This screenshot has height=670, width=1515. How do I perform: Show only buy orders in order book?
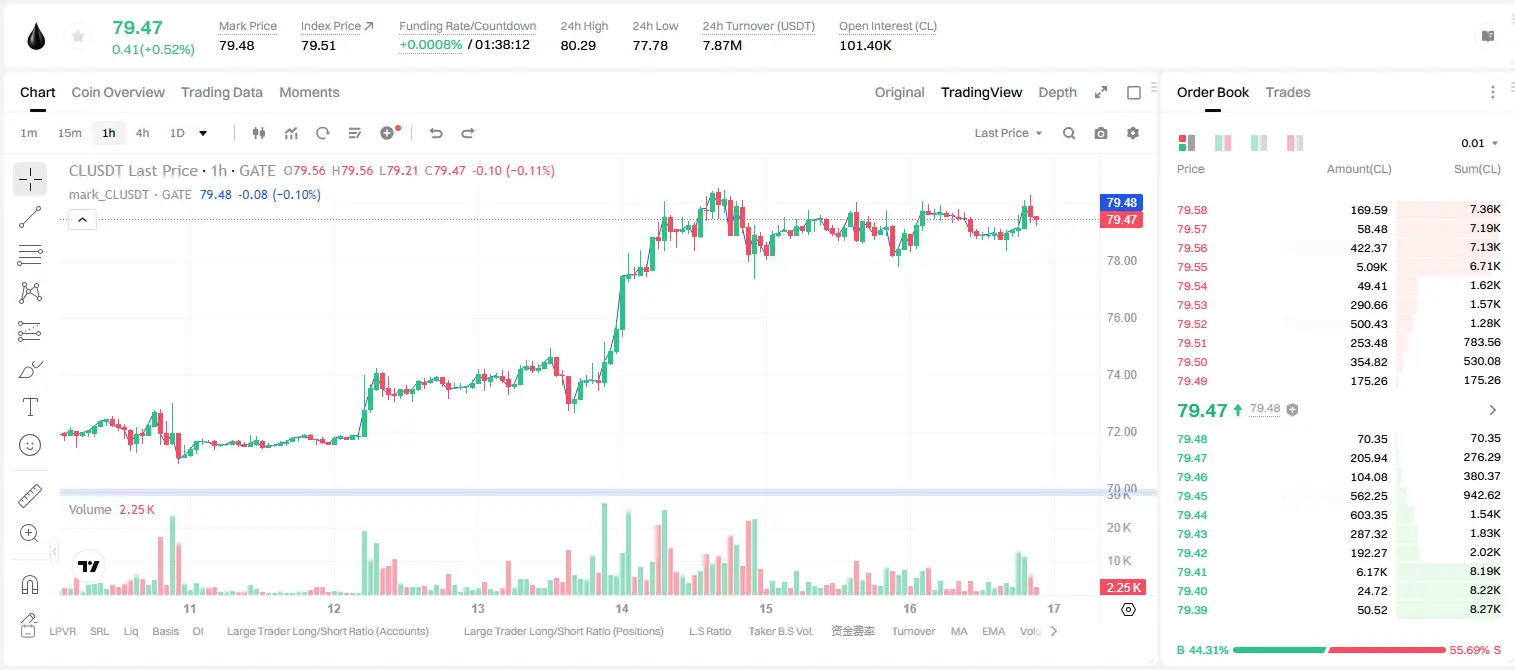coord(1259,143)
